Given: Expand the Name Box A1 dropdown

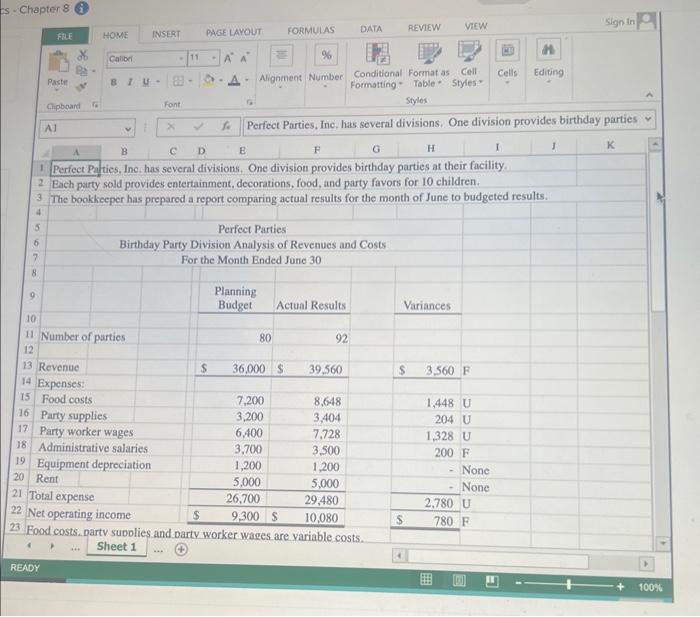Looking at the screenshot, I should [128, 129].
